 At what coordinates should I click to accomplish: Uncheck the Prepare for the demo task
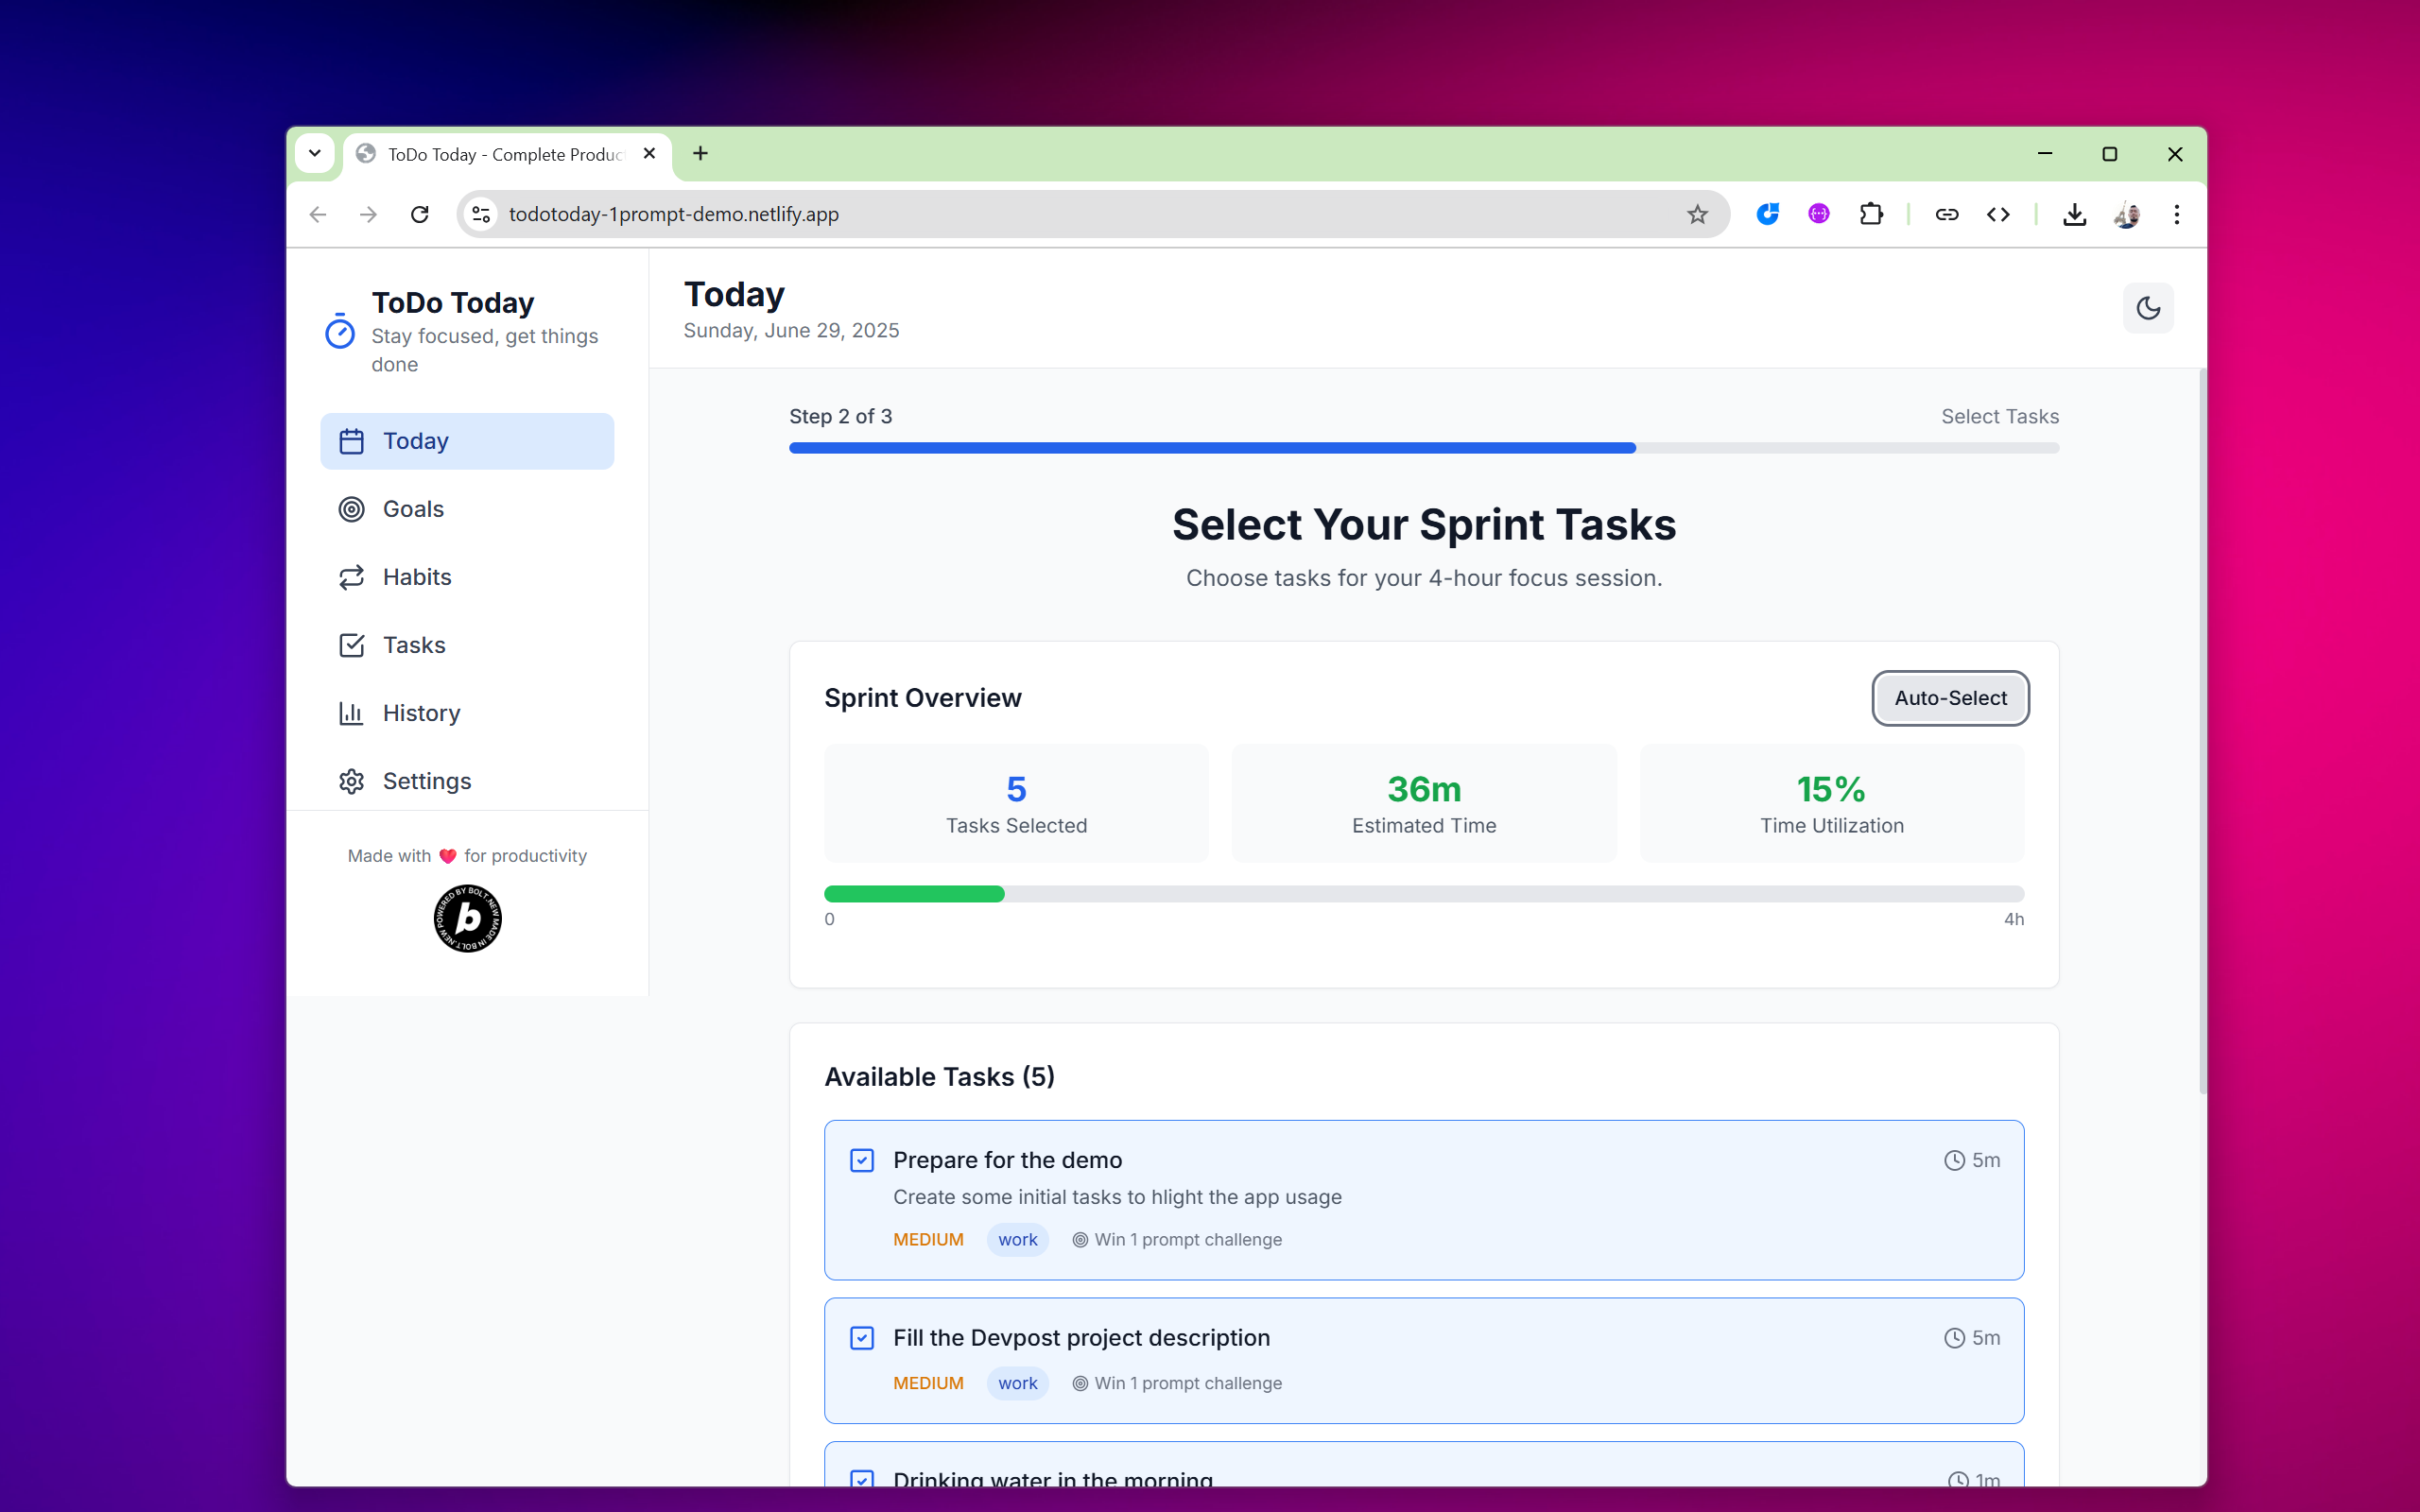coord(862,1160)
